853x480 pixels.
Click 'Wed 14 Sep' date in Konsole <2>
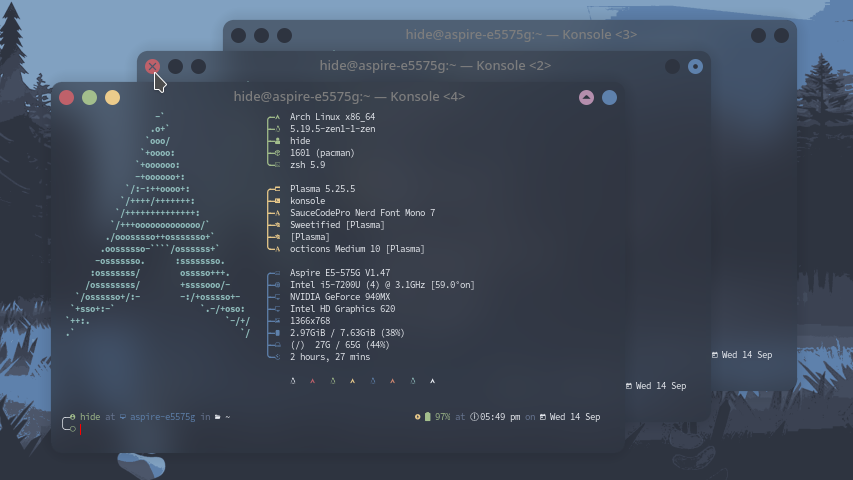point(660,386)
